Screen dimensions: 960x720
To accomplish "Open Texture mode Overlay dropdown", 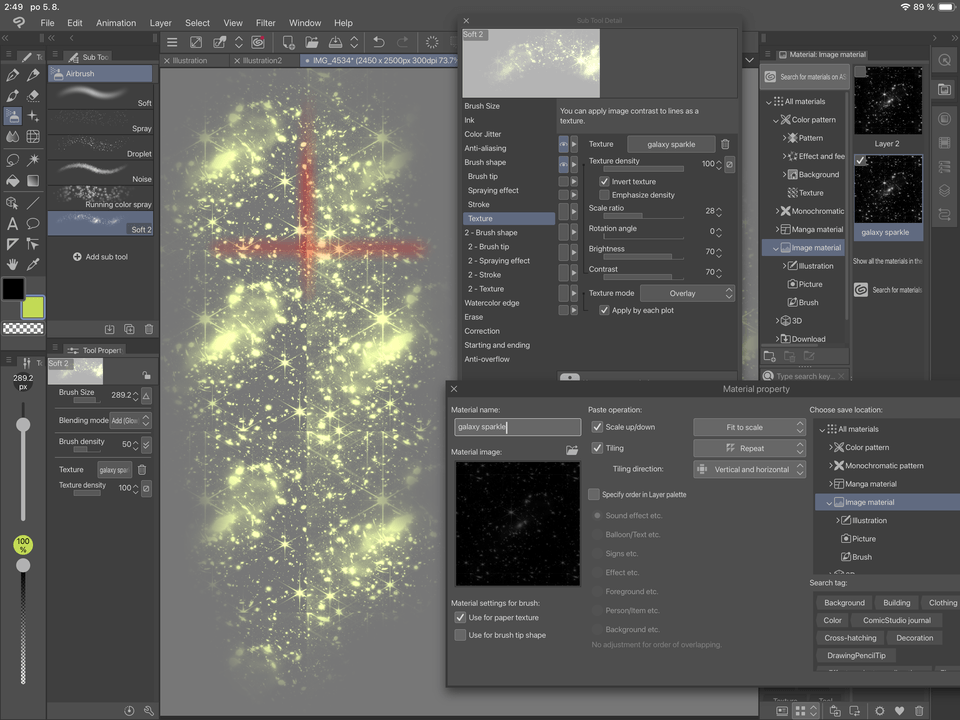I will pyautogui.click(x=687, y=293).
